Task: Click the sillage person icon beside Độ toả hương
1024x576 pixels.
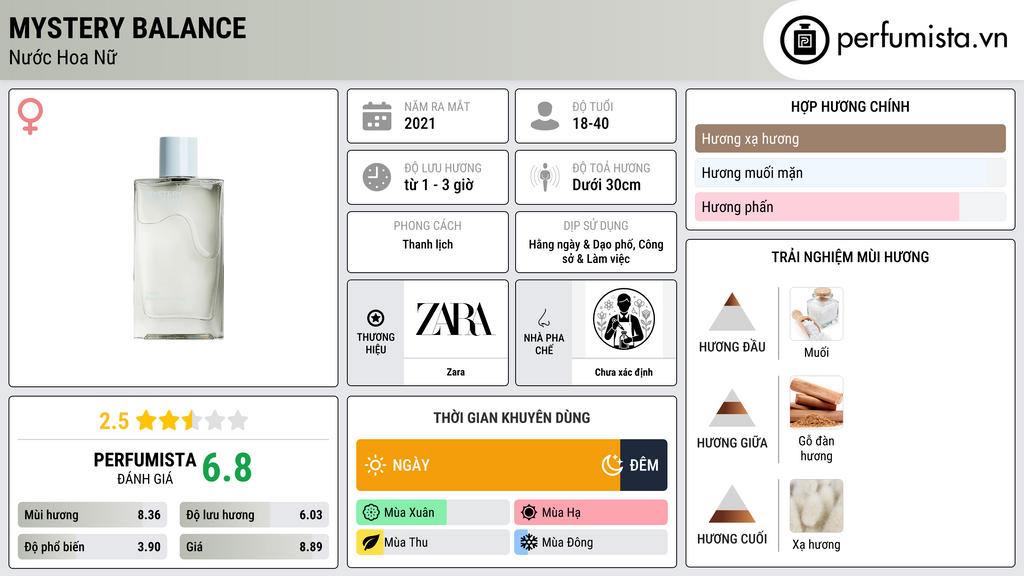Action: pos(545,177)
